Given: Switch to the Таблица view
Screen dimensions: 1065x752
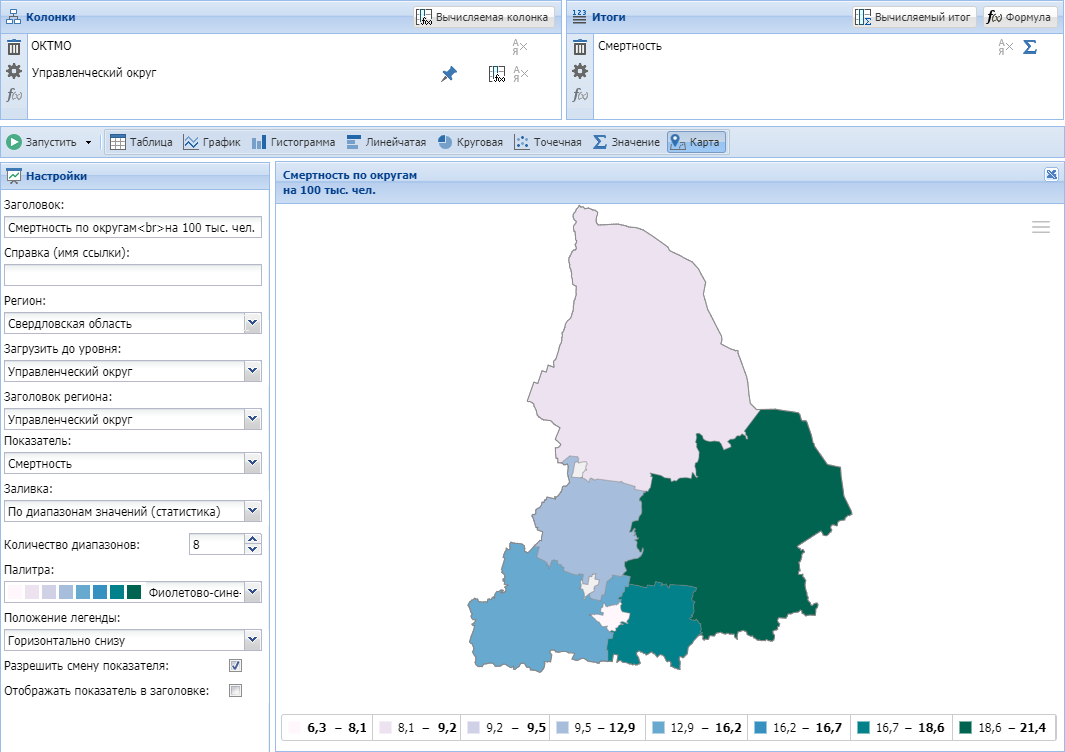Looking at the screenshot, I should click(141, 142).
